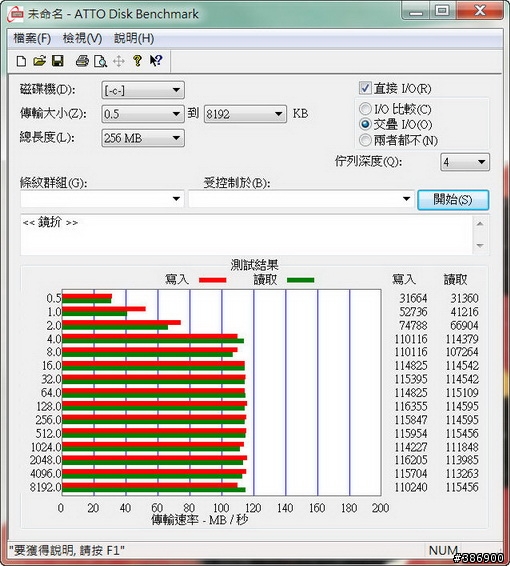Select the 交疊 I/O(O) radio button
510x566 pixels.
coord(365,124)
